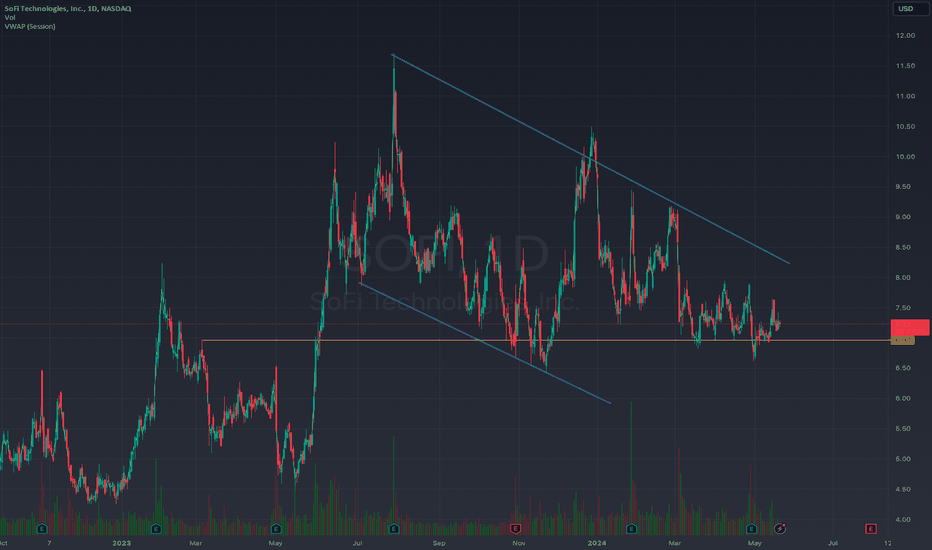The width and height of the screenshot is (932, 550).
Task: Click the Sep label on time axis
Action: pos(439,543)
